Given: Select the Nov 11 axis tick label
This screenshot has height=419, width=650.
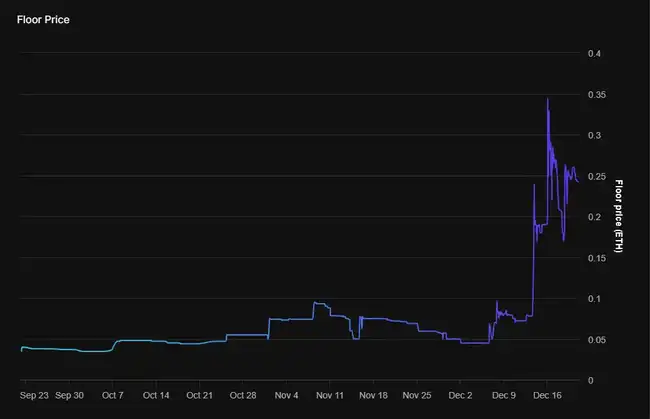Looking at the screenshot, I should (330, 395).
